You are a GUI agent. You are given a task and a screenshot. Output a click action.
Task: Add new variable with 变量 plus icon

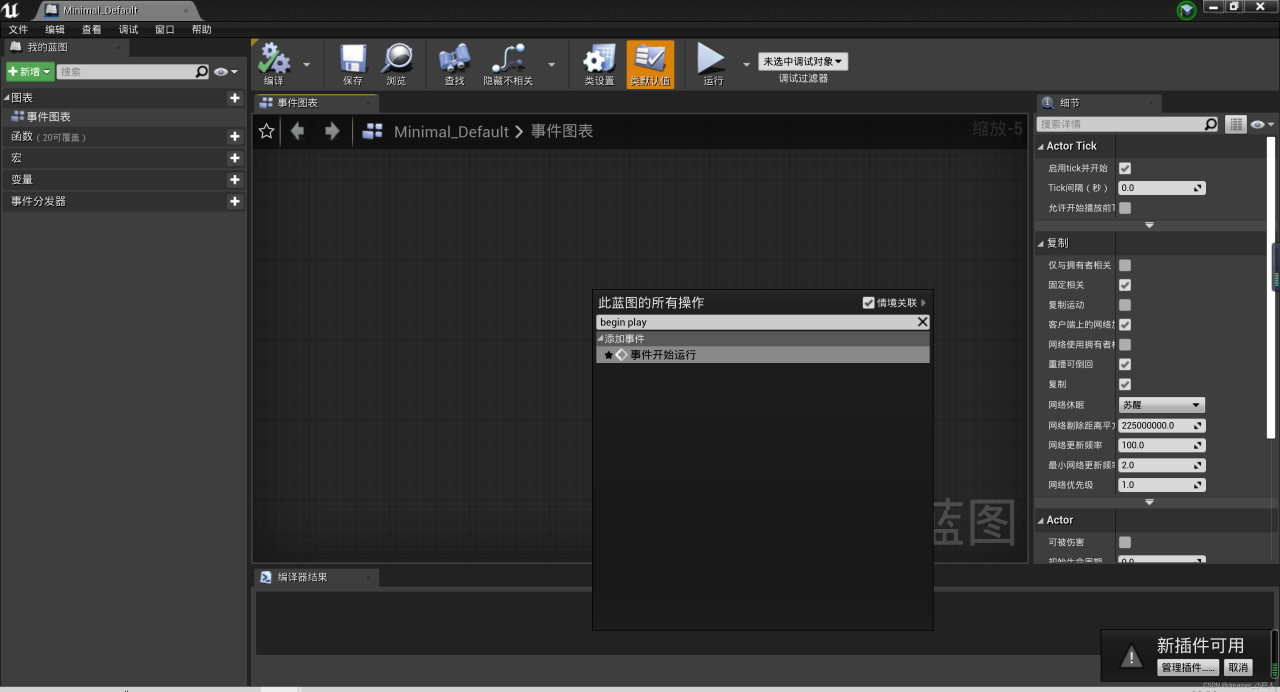[235, 180]
